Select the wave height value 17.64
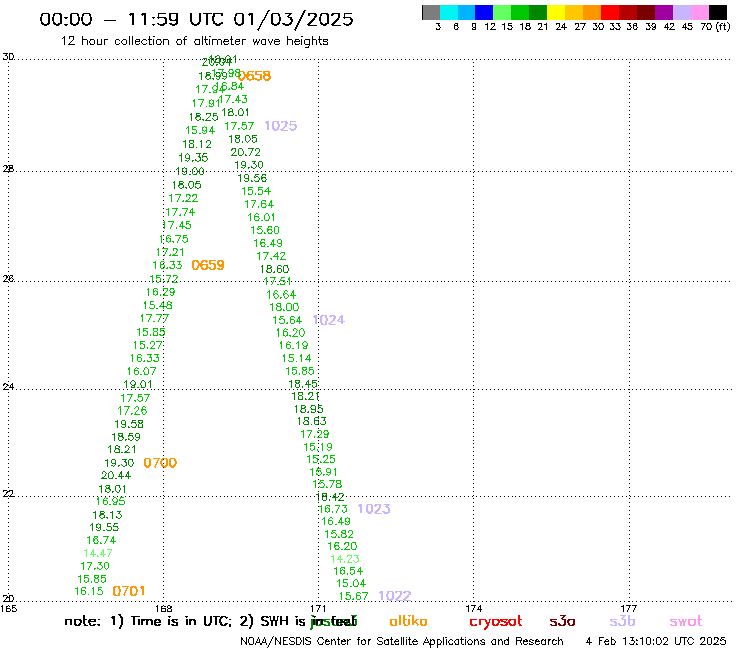The height and width of the screenshot is (650, 740). tap(259, 204)
